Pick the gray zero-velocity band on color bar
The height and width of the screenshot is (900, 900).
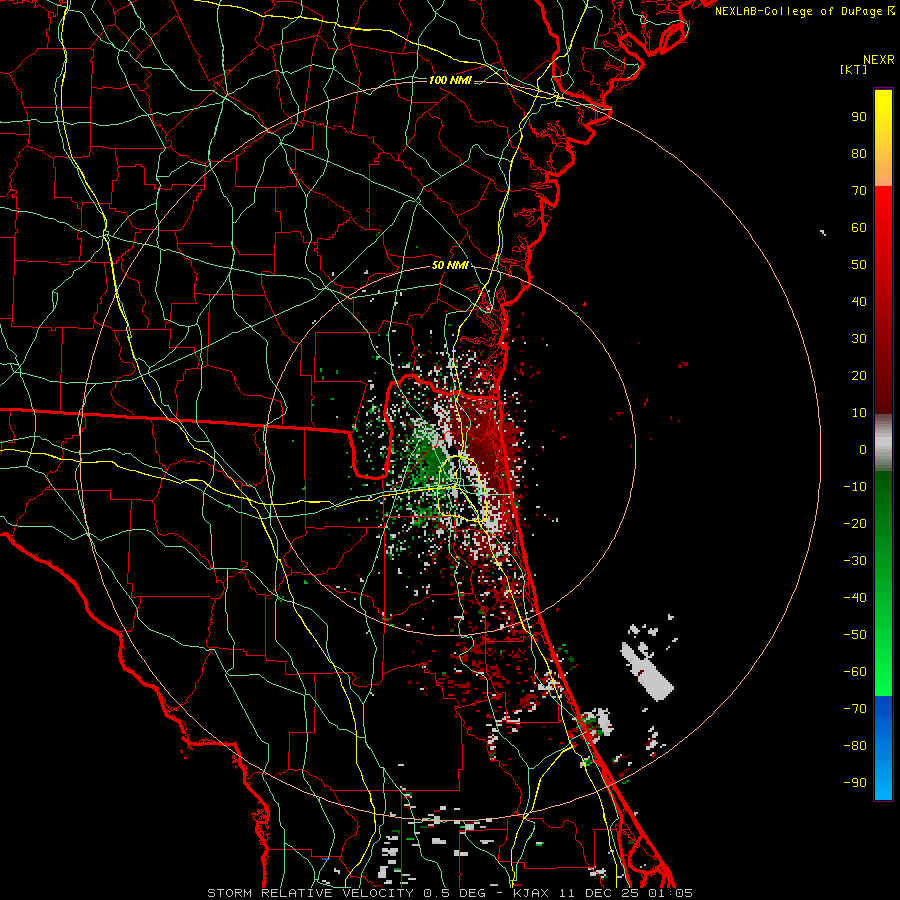[883, 443]
